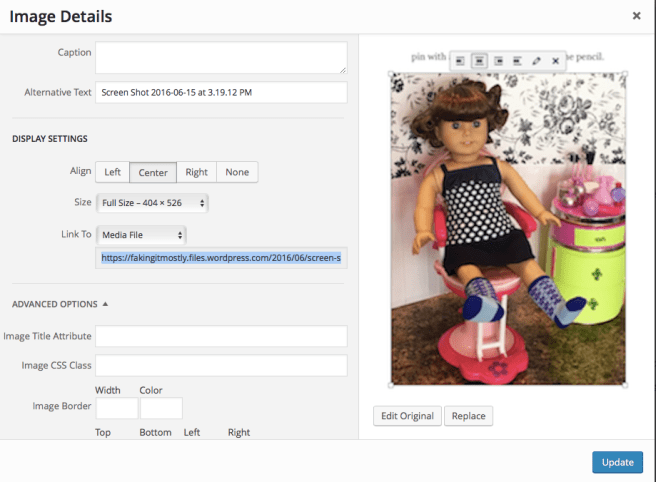
Task: Click the Edit Original button
Action: coord(406,416)
